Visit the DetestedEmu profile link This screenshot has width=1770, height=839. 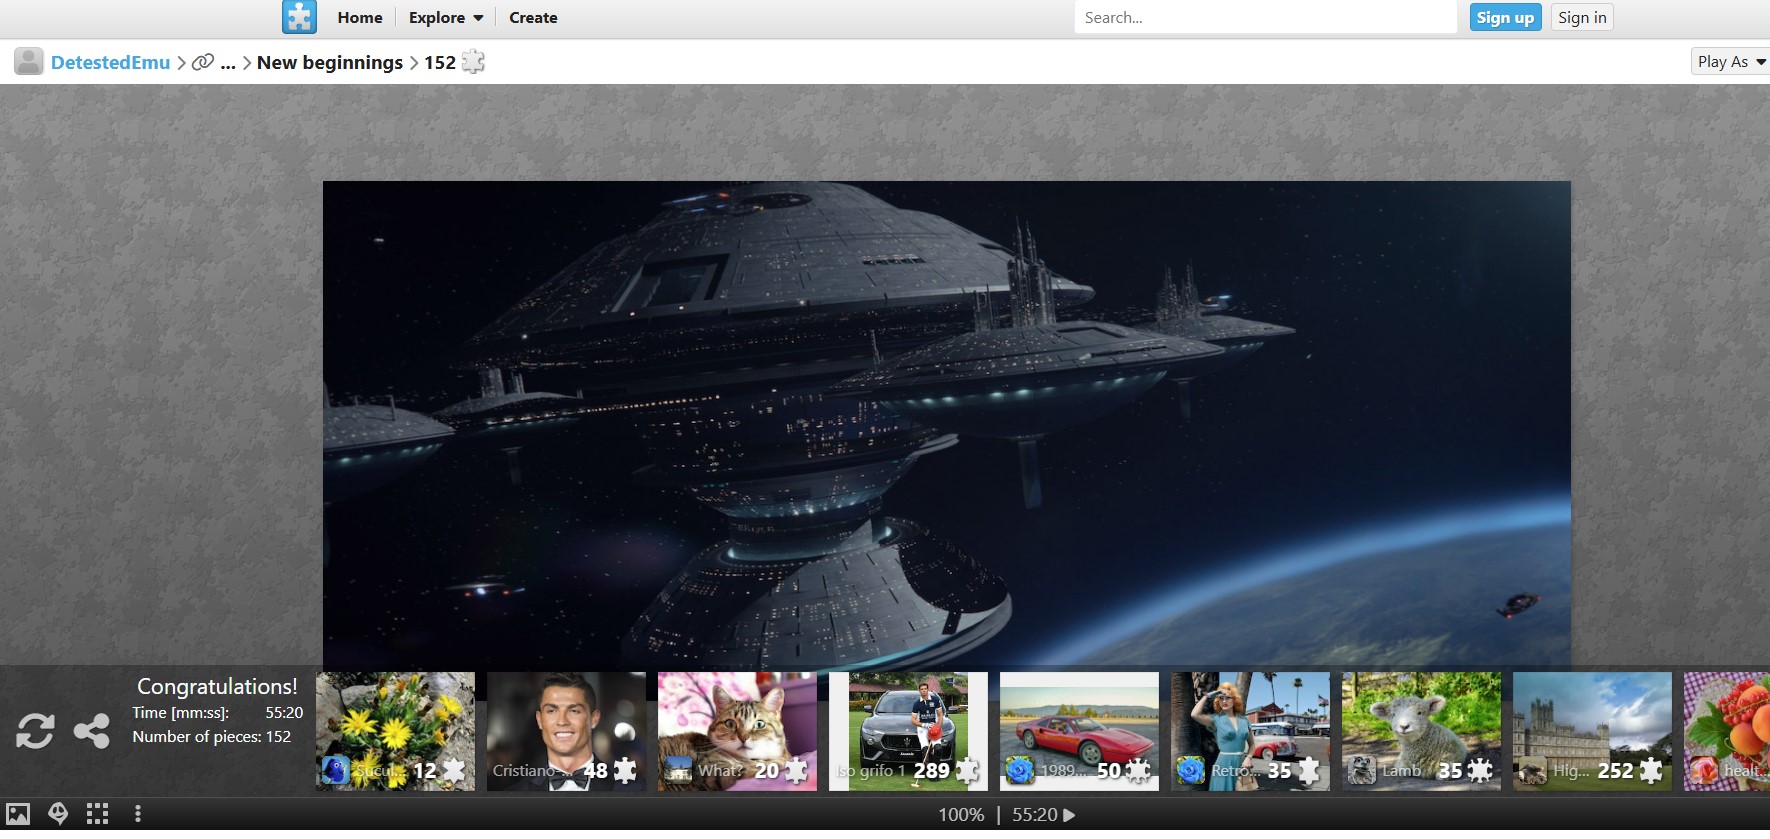(x=110, y=62)
